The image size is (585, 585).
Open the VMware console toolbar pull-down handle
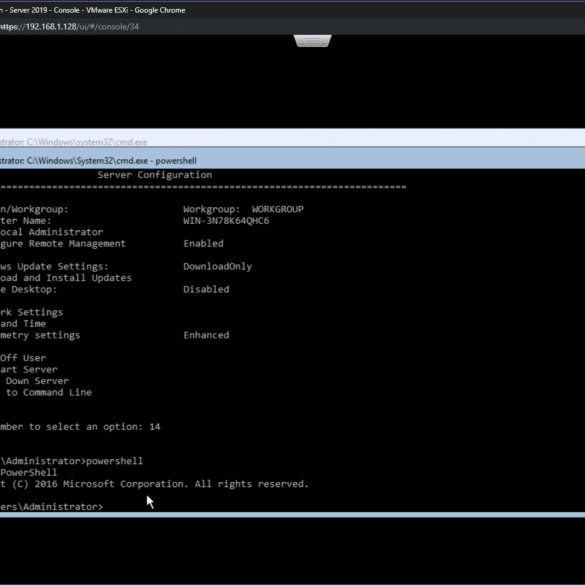313,41
